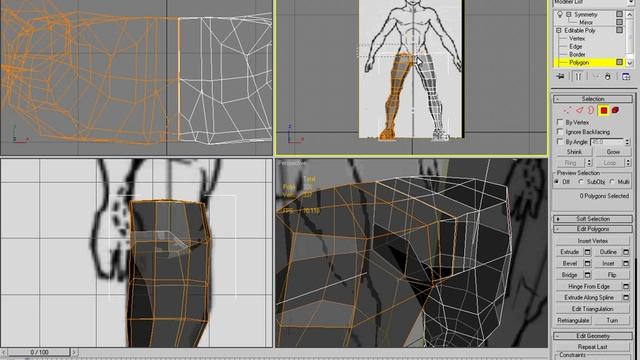Image resolution: width=640 pixels, height=360 pixels.
Task: Click the By Angle value field
Action: [607, 142]
